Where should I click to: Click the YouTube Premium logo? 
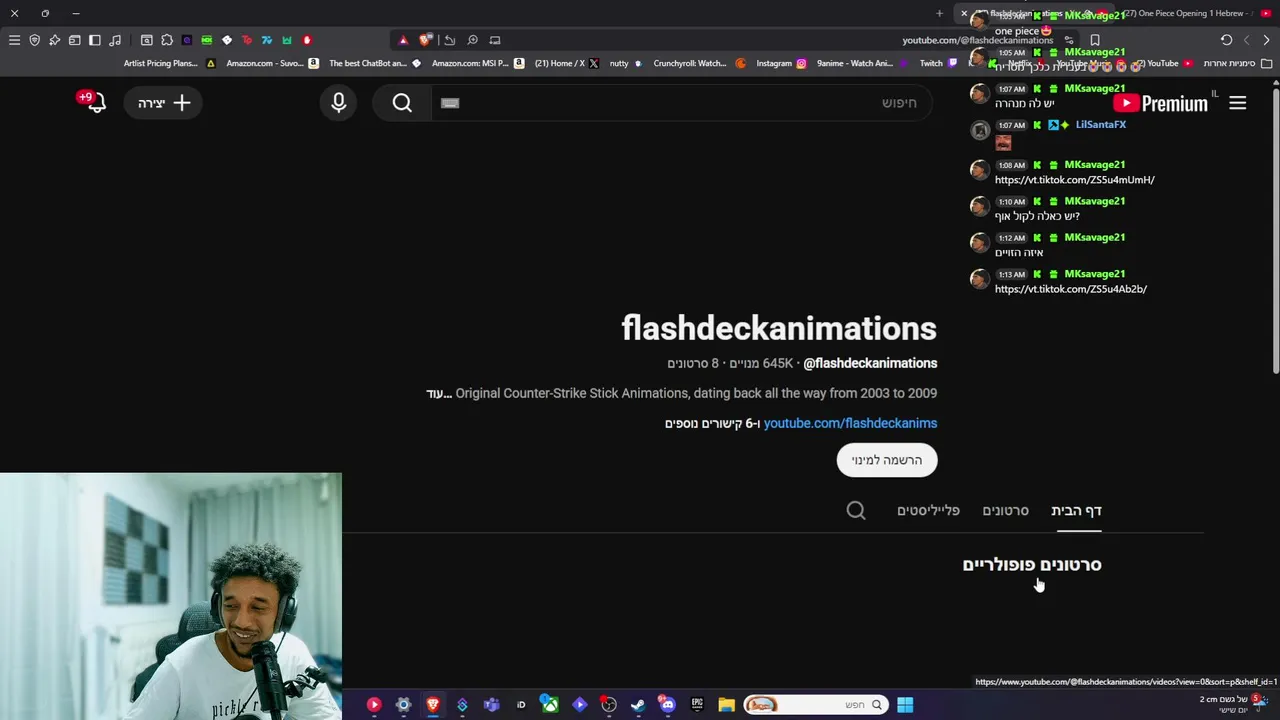(1161, 103)
